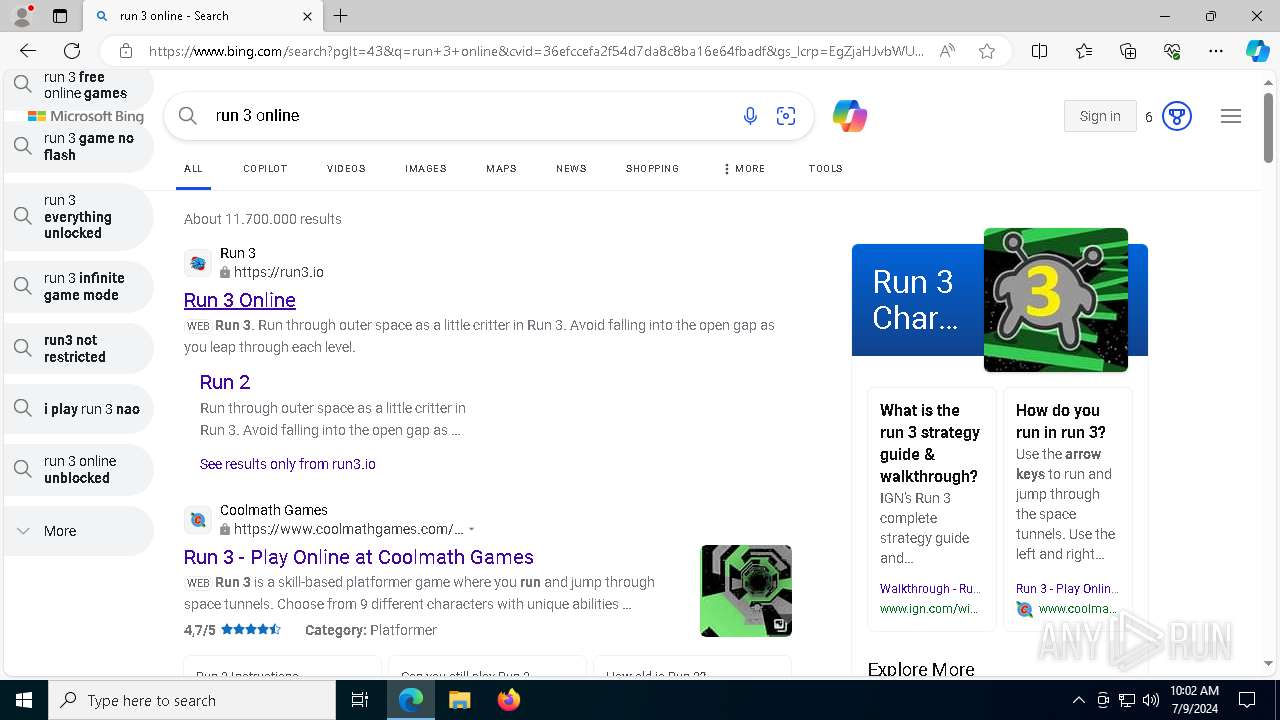
Task: Select 'run 3 online unblocked' suggestion
Action: coord(79,470)
